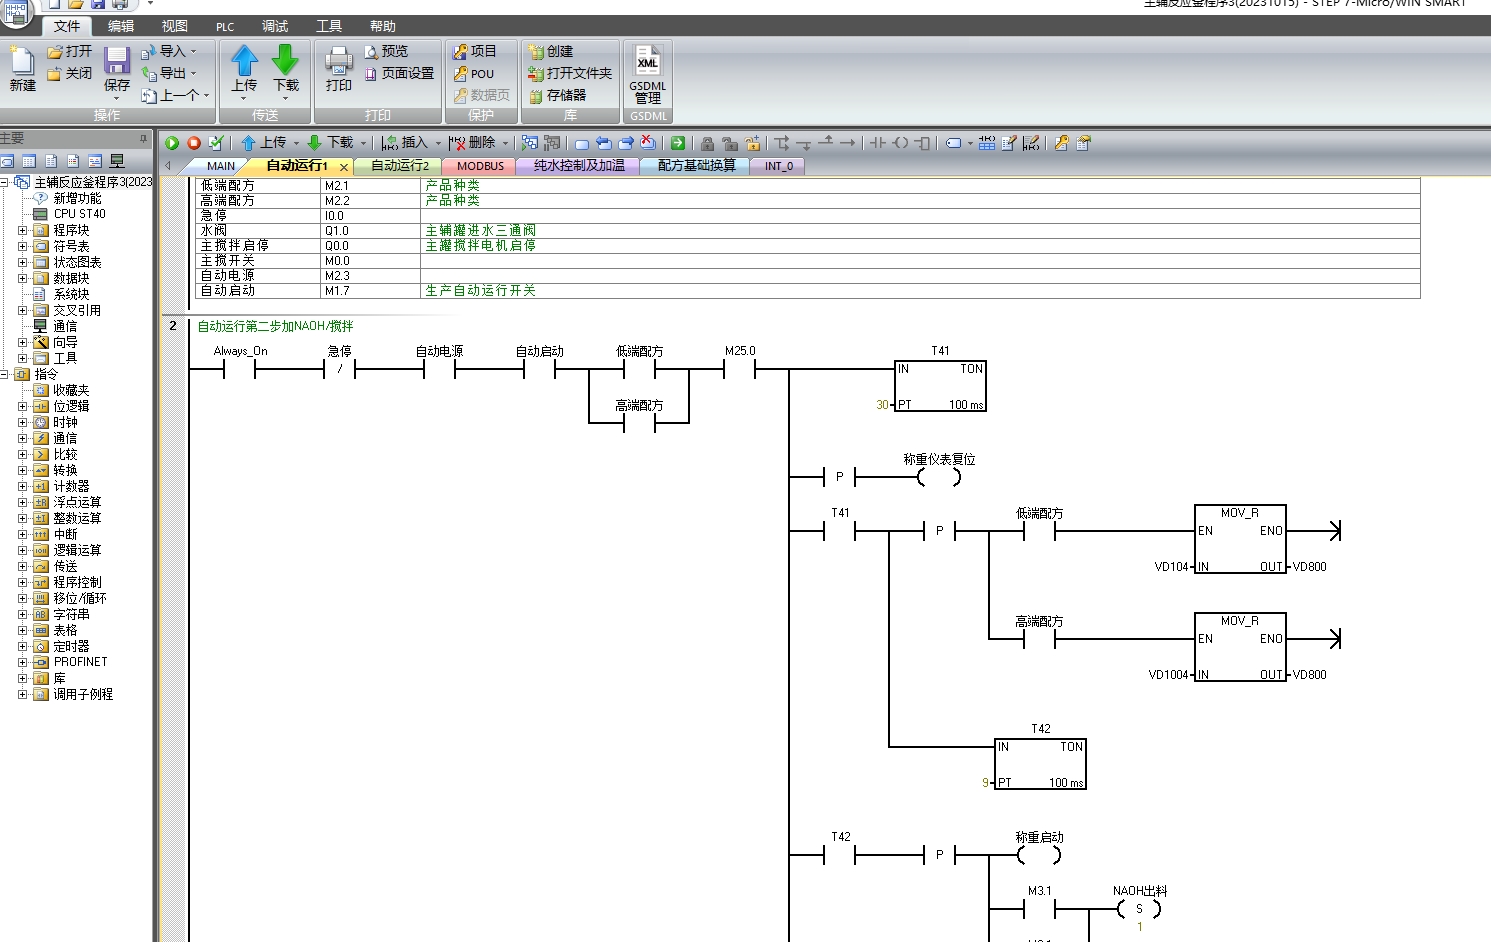Click the large 新建 new project icon

22,69
